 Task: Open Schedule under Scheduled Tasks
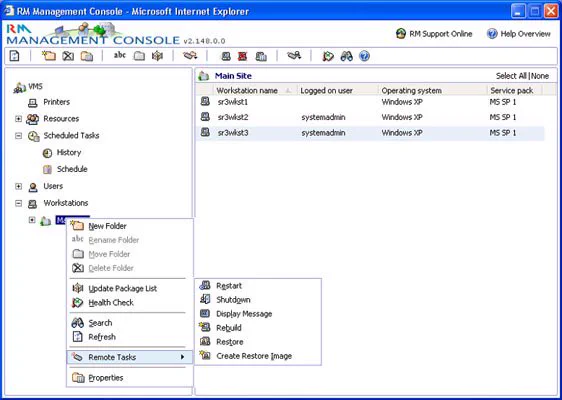[72, 169]
